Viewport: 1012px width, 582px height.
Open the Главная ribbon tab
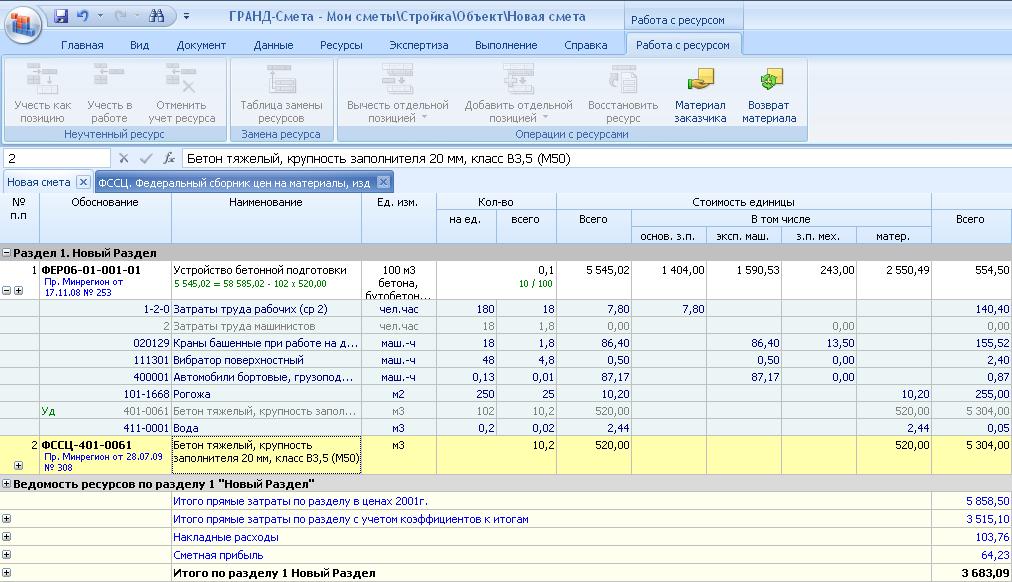point(82,45)
